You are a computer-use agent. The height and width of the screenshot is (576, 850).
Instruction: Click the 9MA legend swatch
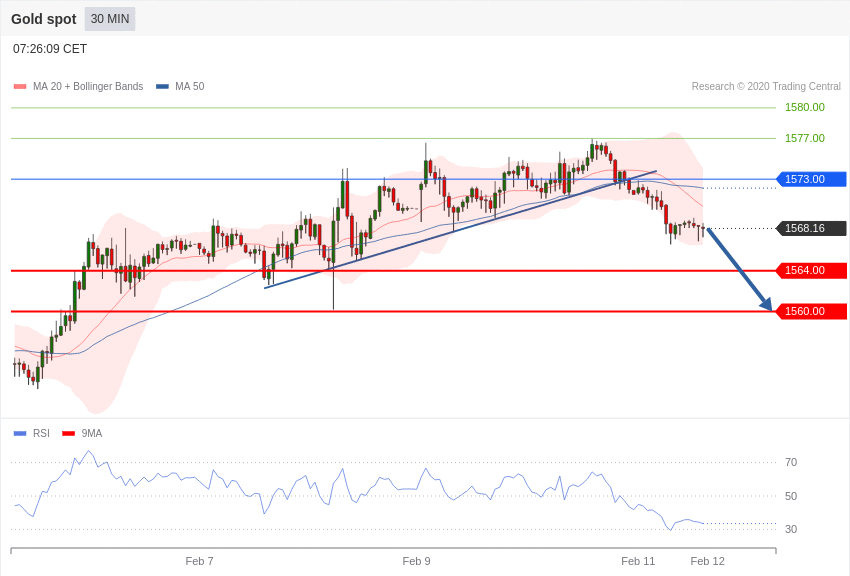(x=68, y=433)
